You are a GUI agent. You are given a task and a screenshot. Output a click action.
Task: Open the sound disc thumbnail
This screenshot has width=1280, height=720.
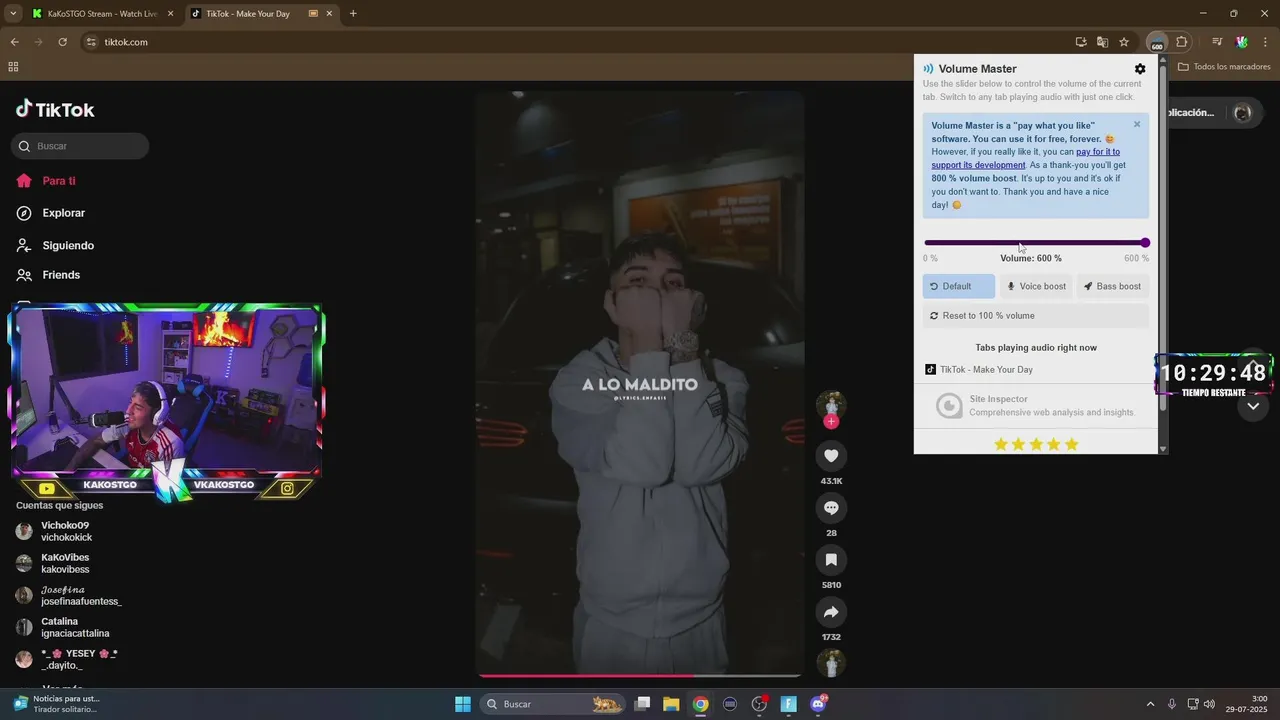click(x=831, y=663)
